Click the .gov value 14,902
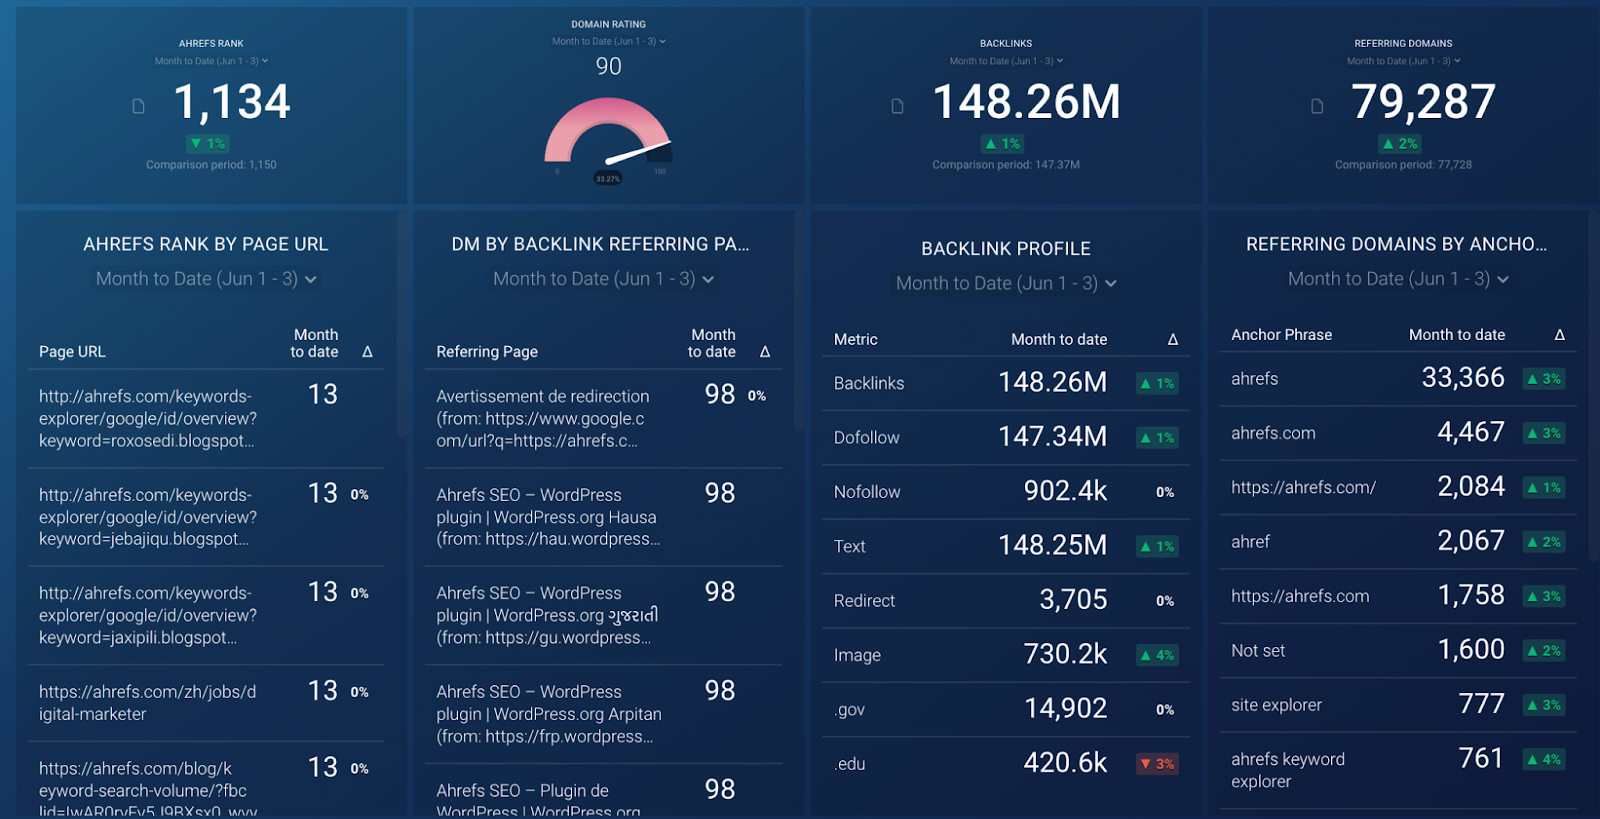Viewport: 1600px width, 819px height. [x=1066, y=709]
